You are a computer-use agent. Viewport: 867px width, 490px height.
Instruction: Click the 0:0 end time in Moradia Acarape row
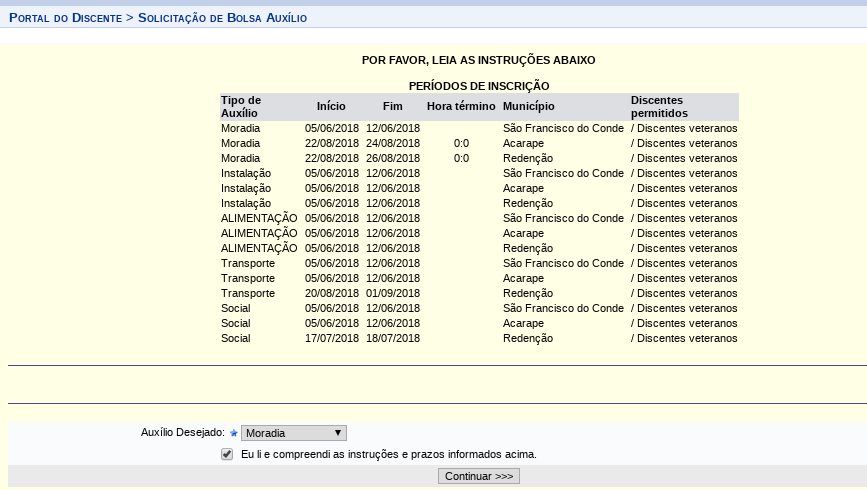click(x=461, y=143)
